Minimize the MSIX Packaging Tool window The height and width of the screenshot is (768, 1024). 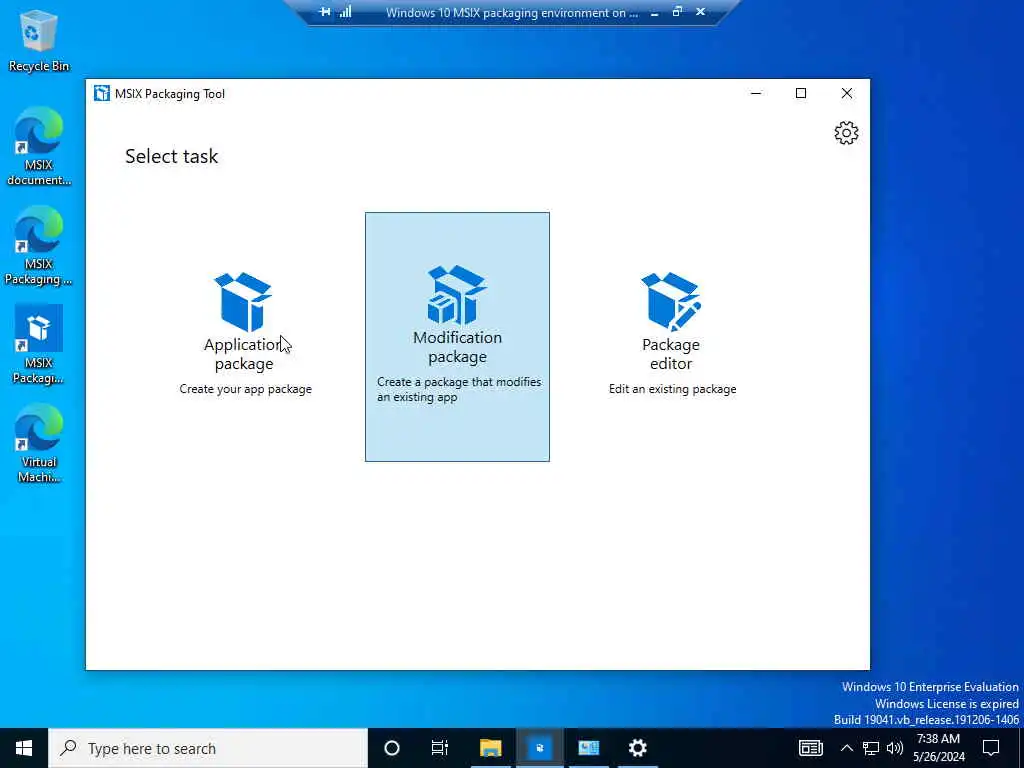click(756, 93)
